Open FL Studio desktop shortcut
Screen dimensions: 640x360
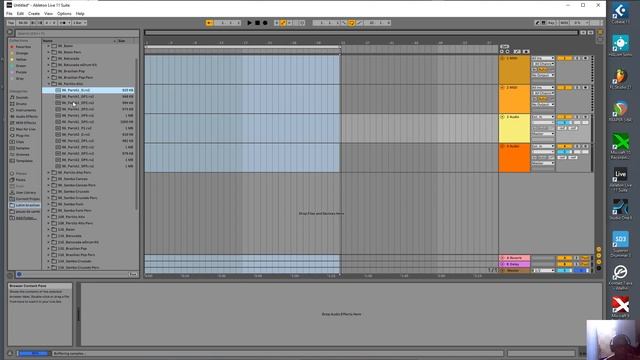620,79
